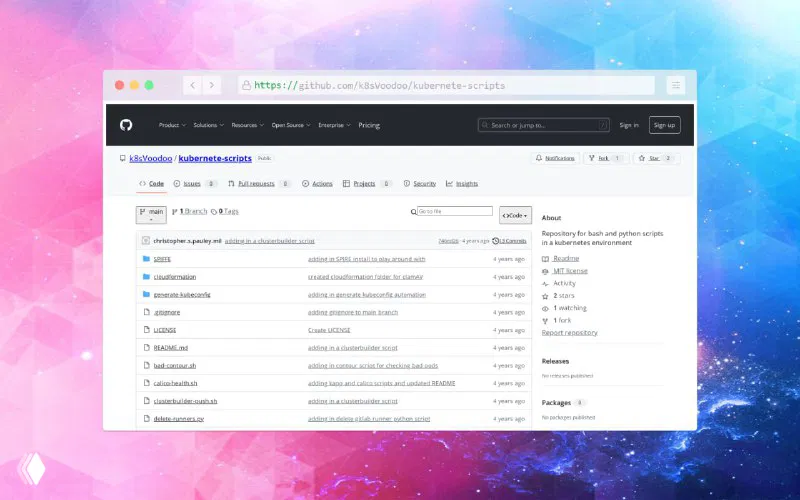Expand the Open Source menu
This screenshot has height=500, width=800.
(291, 125)
